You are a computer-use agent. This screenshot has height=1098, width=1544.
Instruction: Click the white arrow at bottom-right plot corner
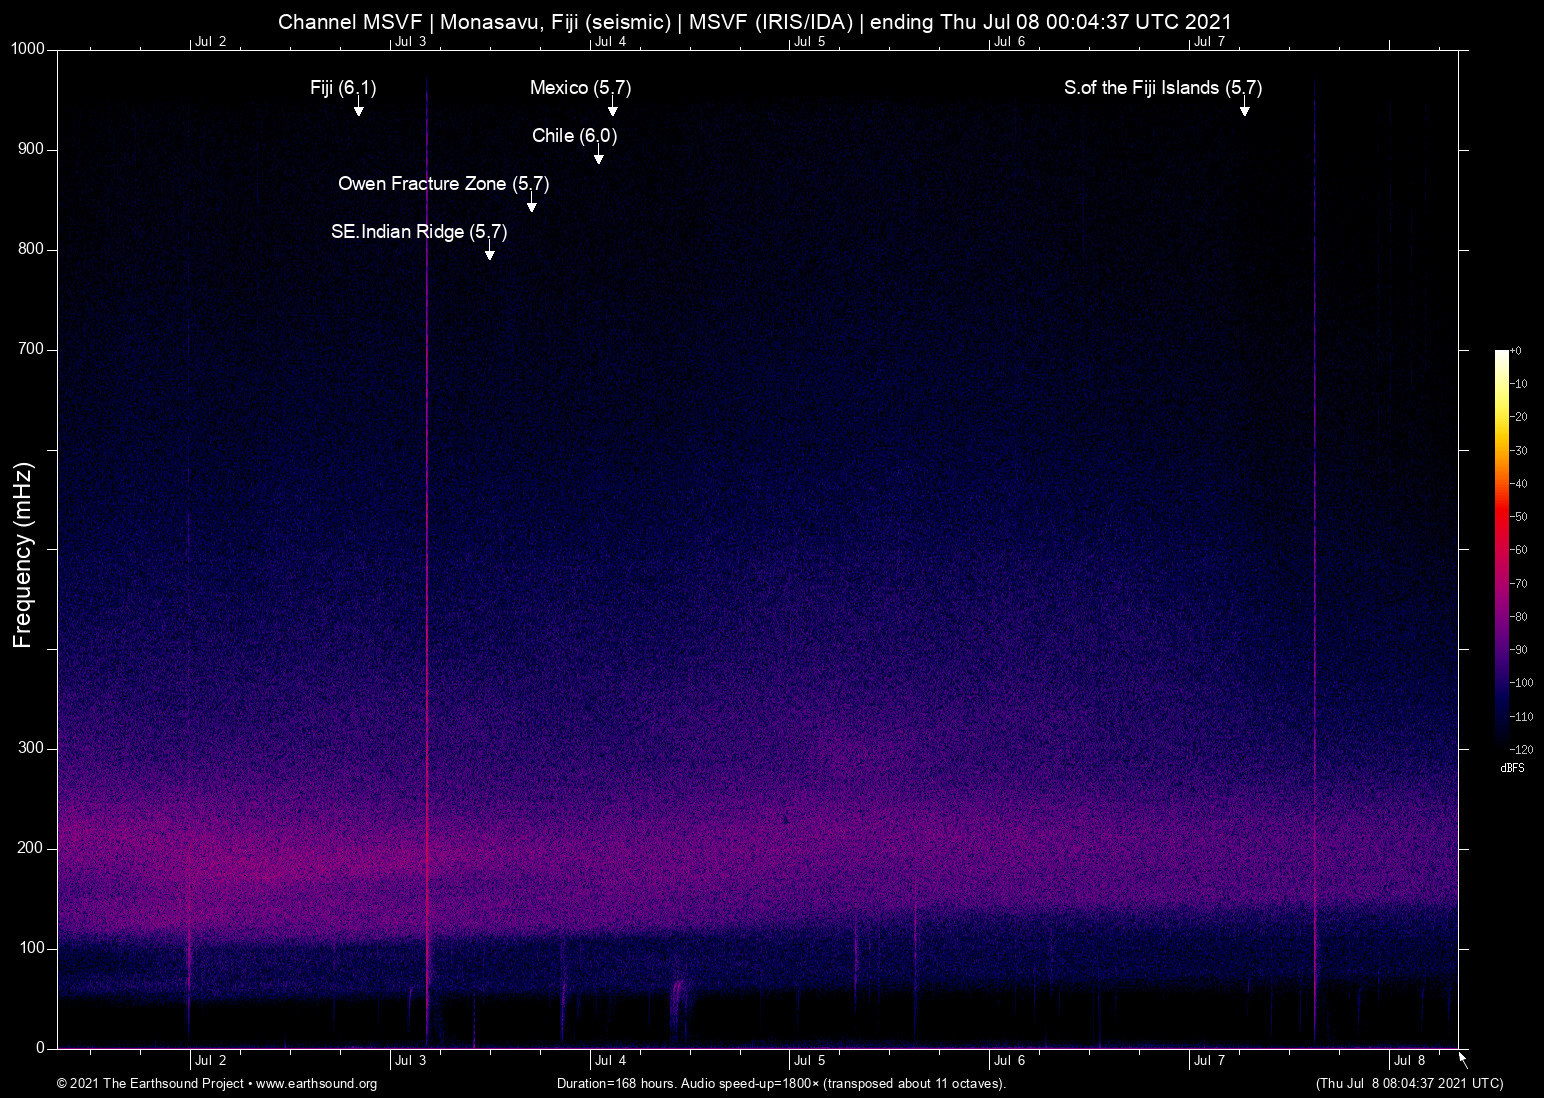tap(1463, 1060)
